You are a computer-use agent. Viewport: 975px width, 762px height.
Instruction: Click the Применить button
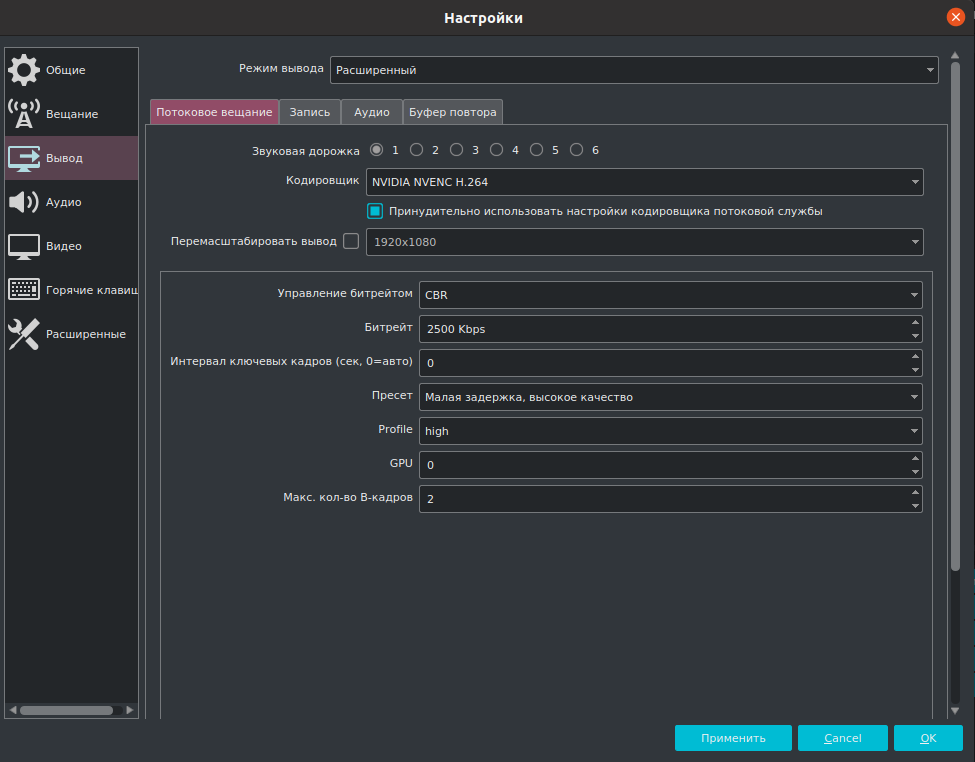tap(733, 738)
